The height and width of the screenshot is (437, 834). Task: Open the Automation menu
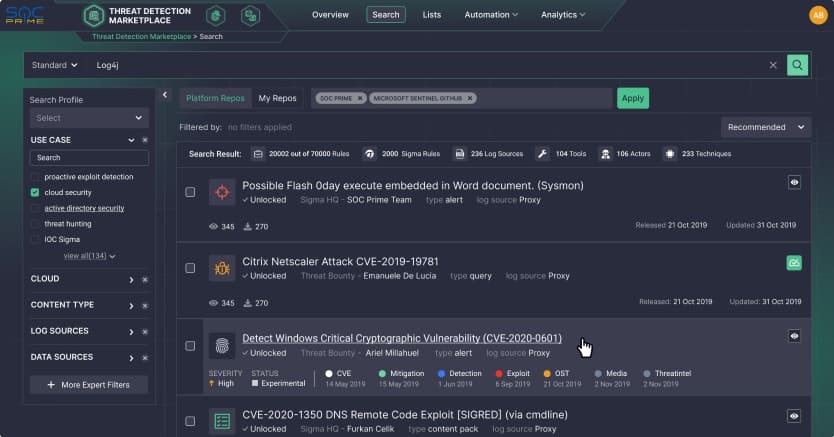point(490,15)
